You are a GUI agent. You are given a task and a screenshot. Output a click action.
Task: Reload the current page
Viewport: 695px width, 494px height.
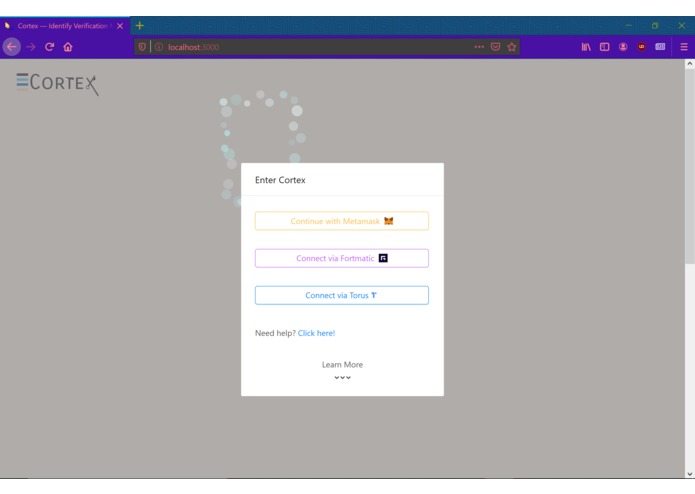coord(50,47)
